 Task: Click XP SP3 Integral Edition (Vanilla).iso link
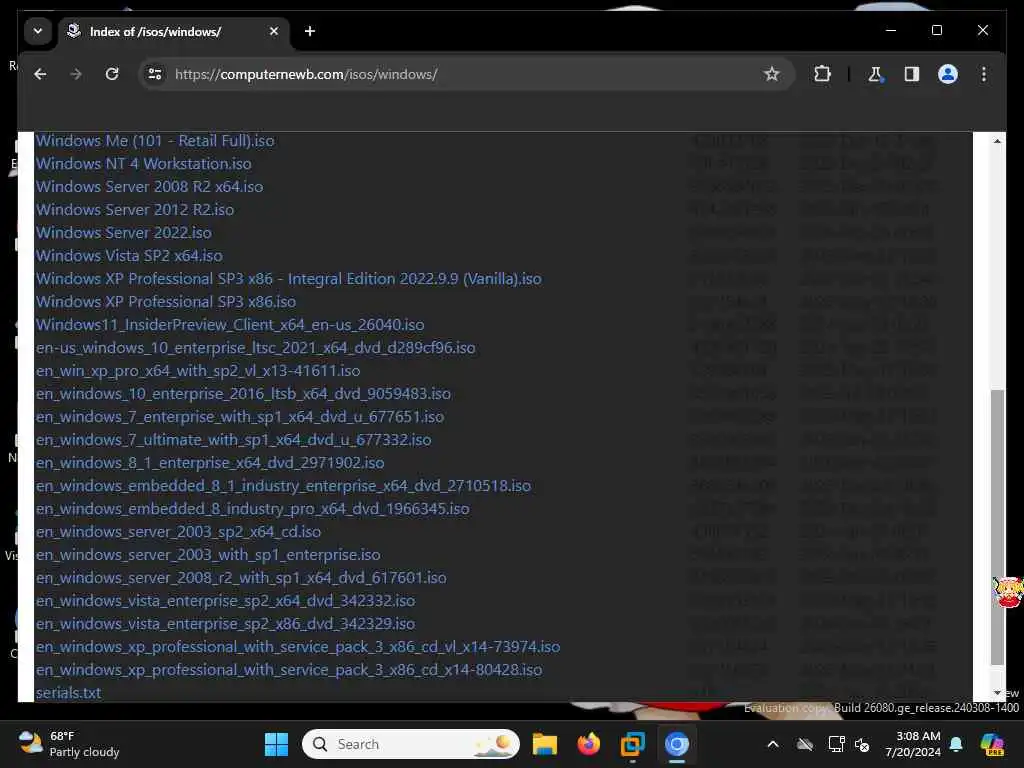(289, 279)
